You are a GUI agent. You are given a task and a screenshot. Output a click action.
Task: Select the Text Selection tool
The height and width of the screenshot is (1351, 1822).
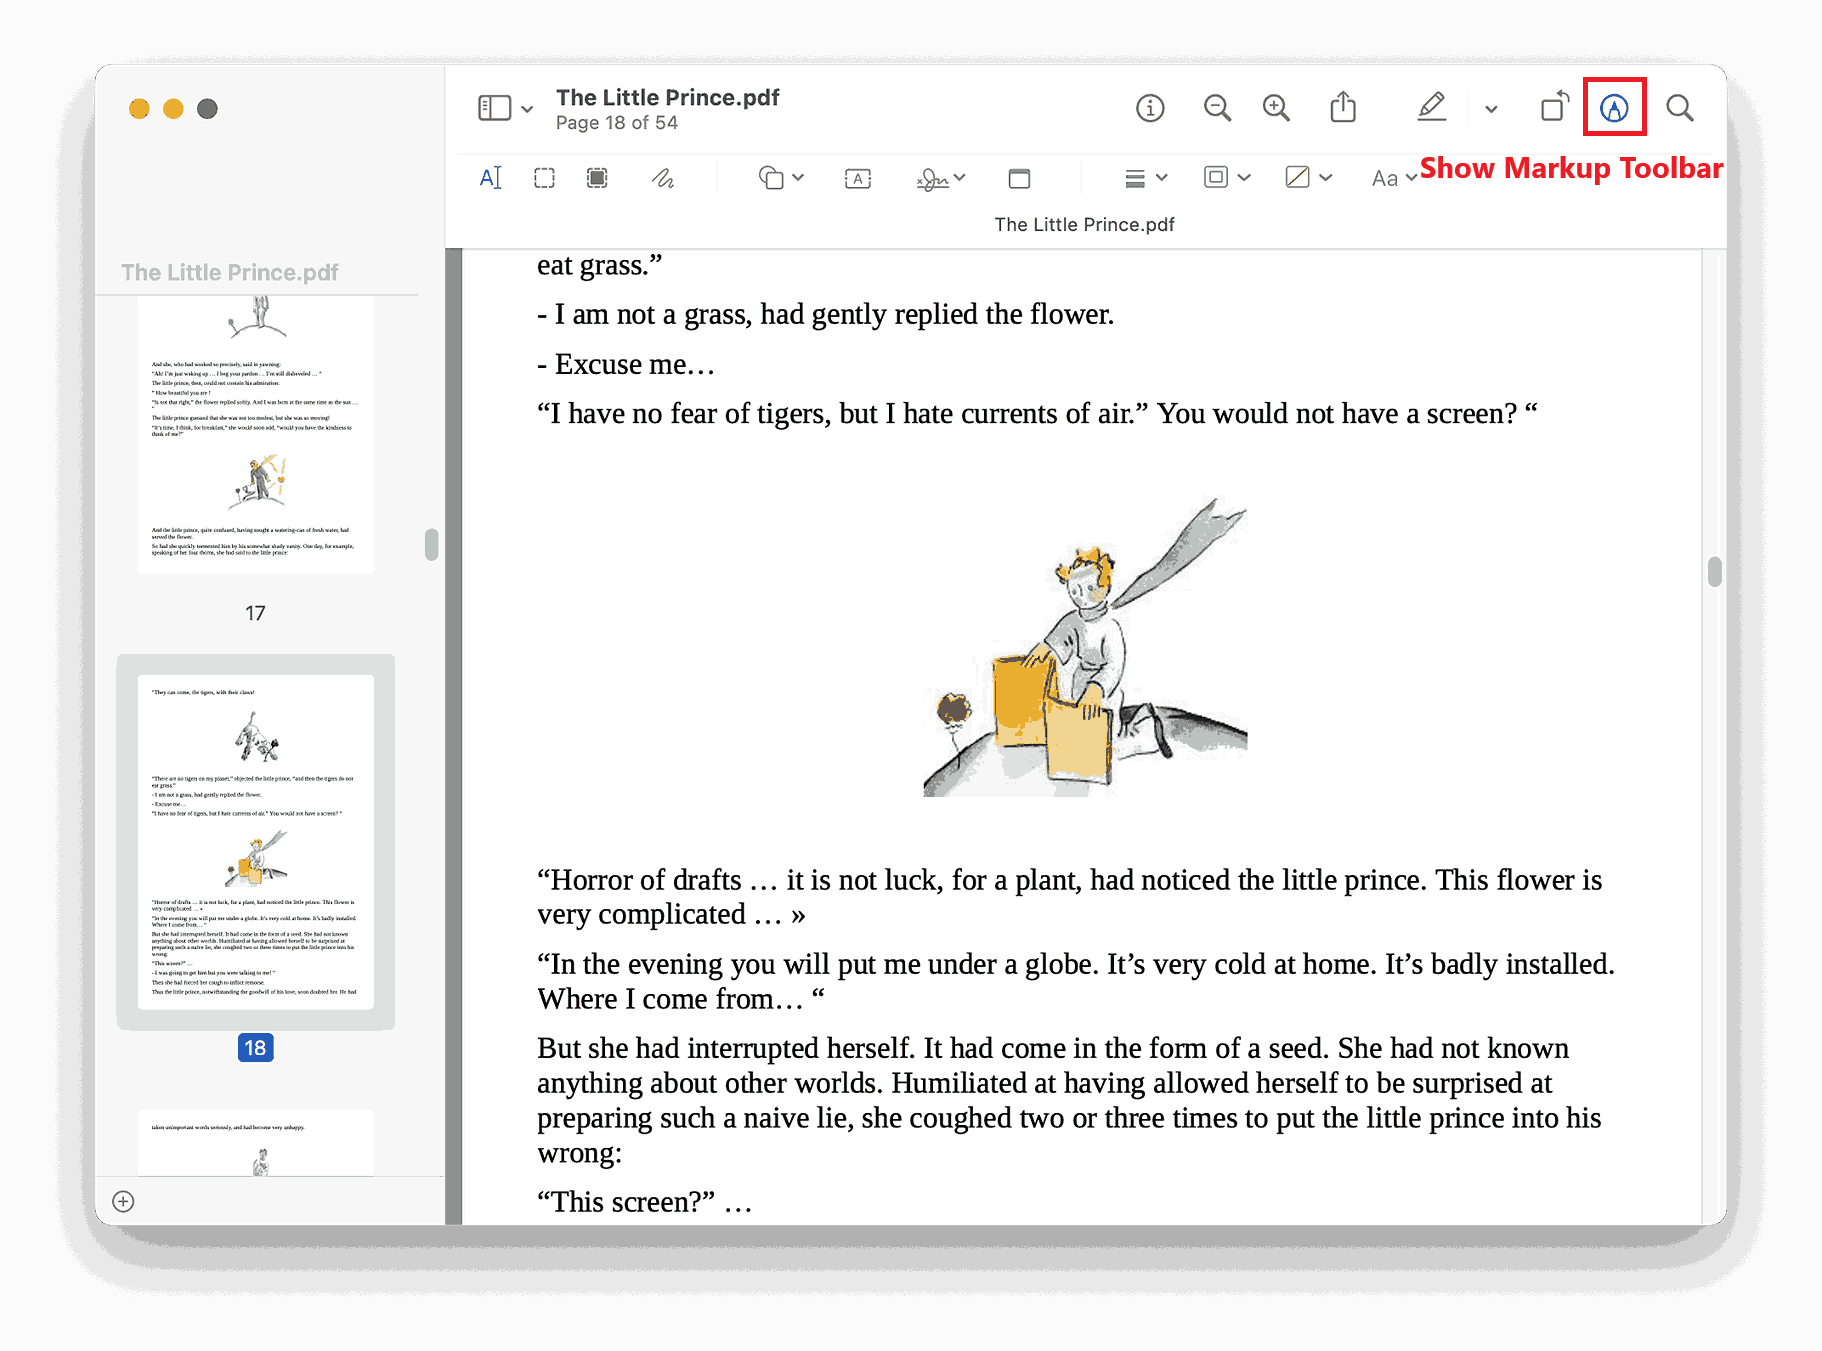tap(489, 177)
